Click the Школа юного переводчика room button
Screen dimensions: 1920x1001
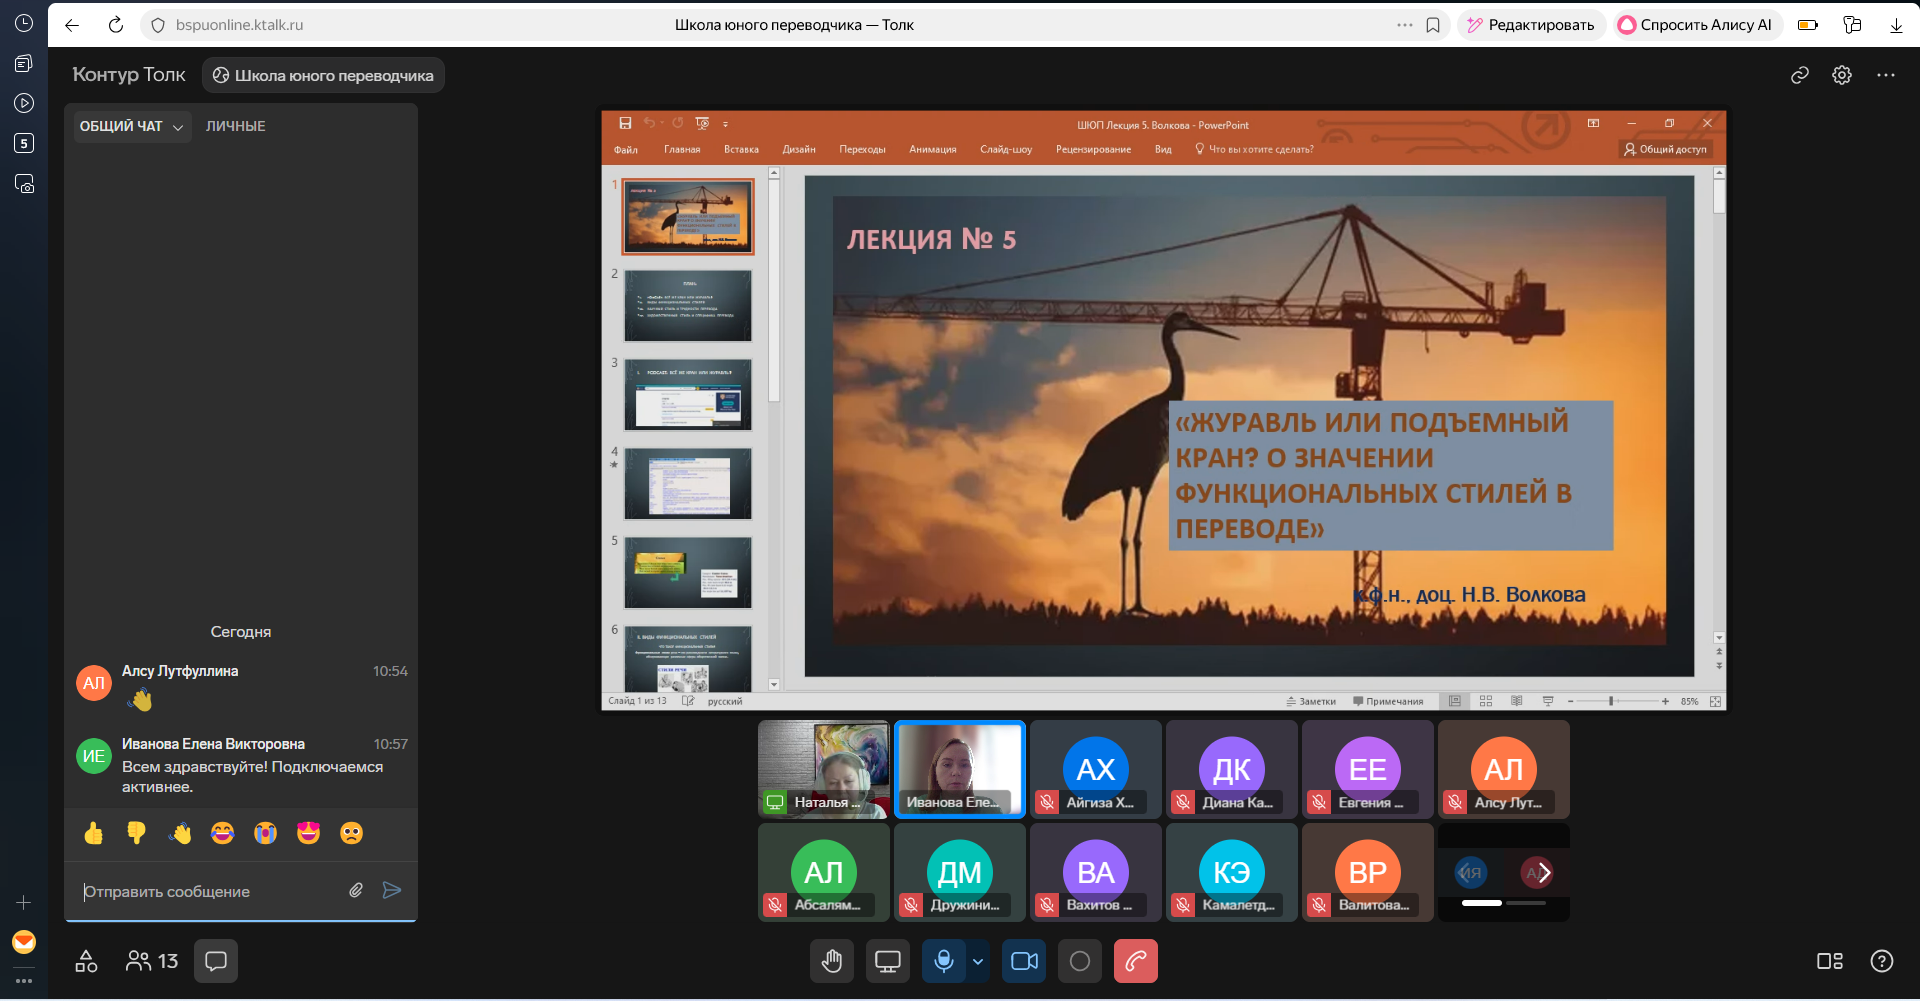click(x=323, y=75)
